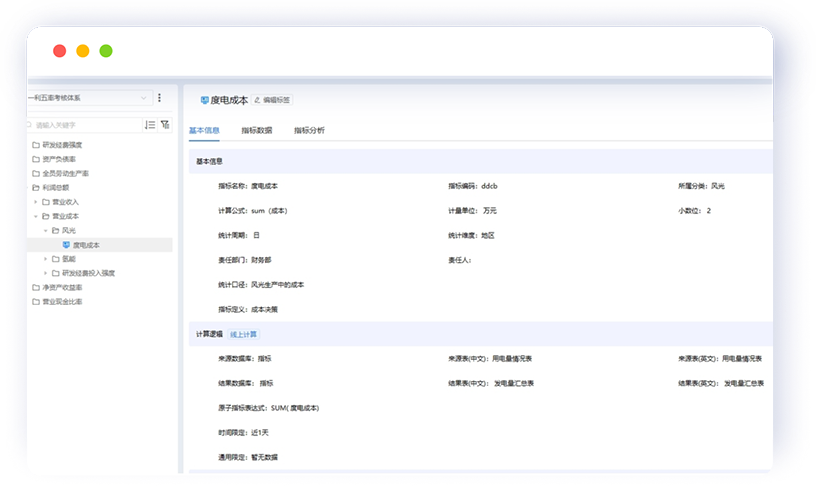This screenshot has height=490, width=816.
Task: Collapse the 营业成本 tree node
Action: [35, 216]
